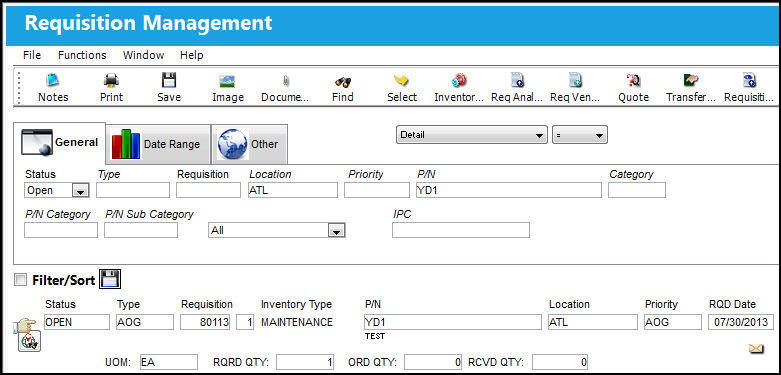
Task: Click the Priority filter input field
Action: [377, 190]
